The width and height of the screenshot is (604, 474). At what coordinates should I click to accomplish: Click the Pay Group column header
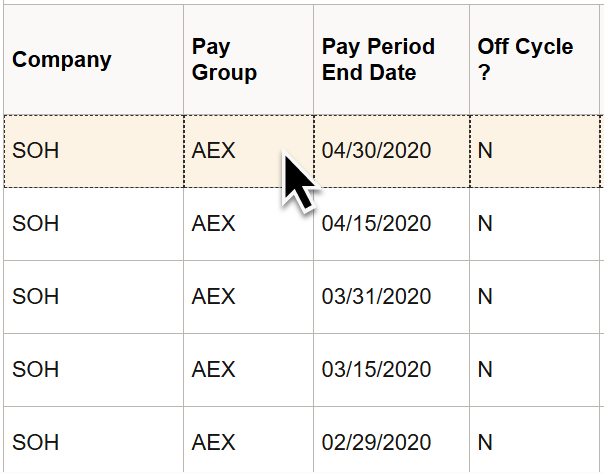coord(225,60)
